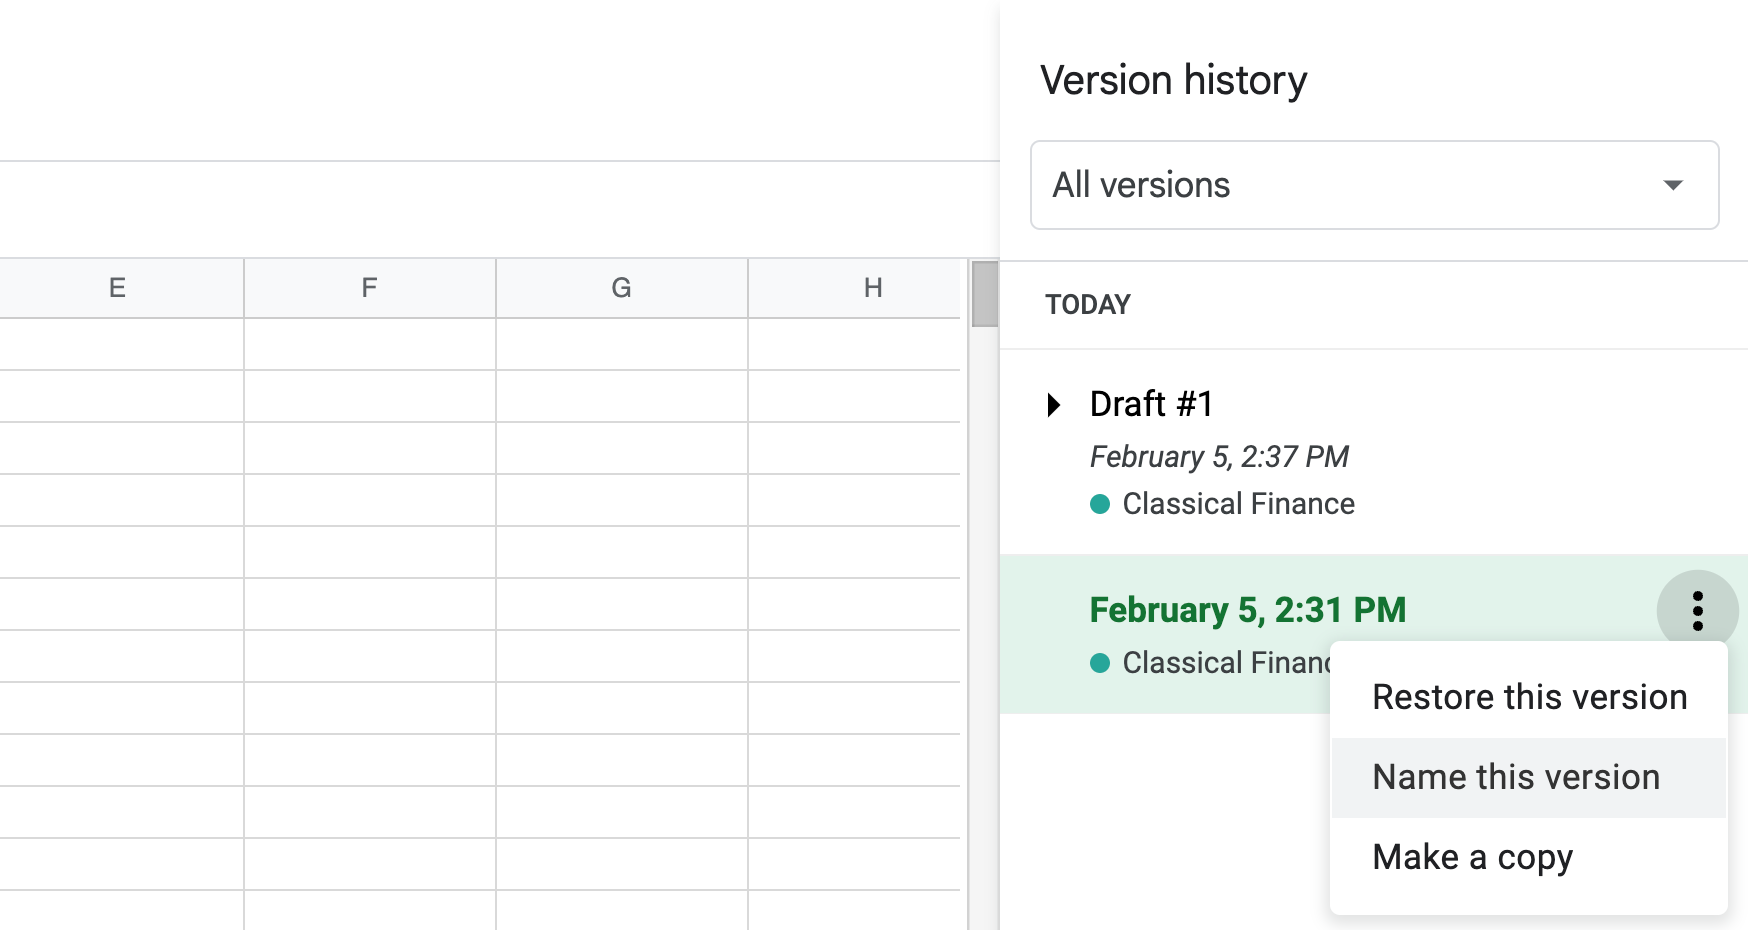Choose Name this version from the menu
Screen dimensions: 1748x930
click(x=1516, y=777)
